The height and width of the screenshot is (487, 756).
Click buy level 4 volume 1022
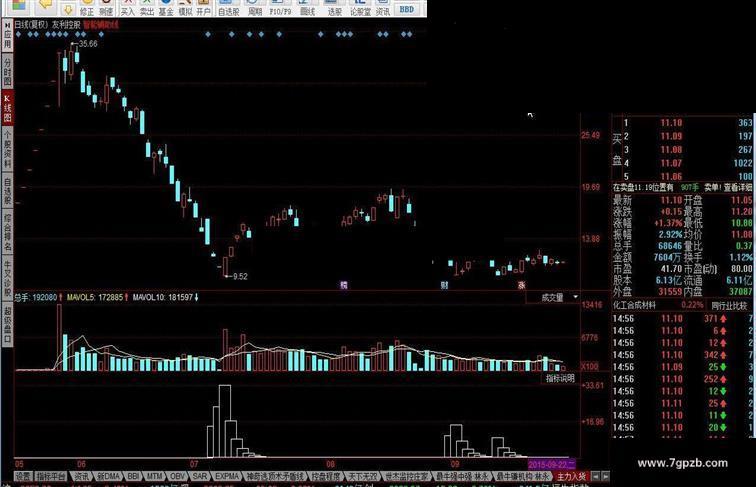click(742, 163)
